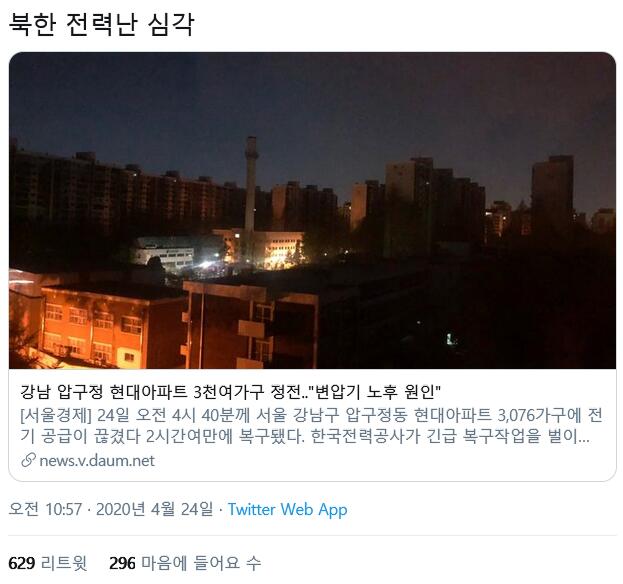View the 296 마음에 들어요 likes count
The height and width of the screenshot is (584, 623).
tap(185, 563)
